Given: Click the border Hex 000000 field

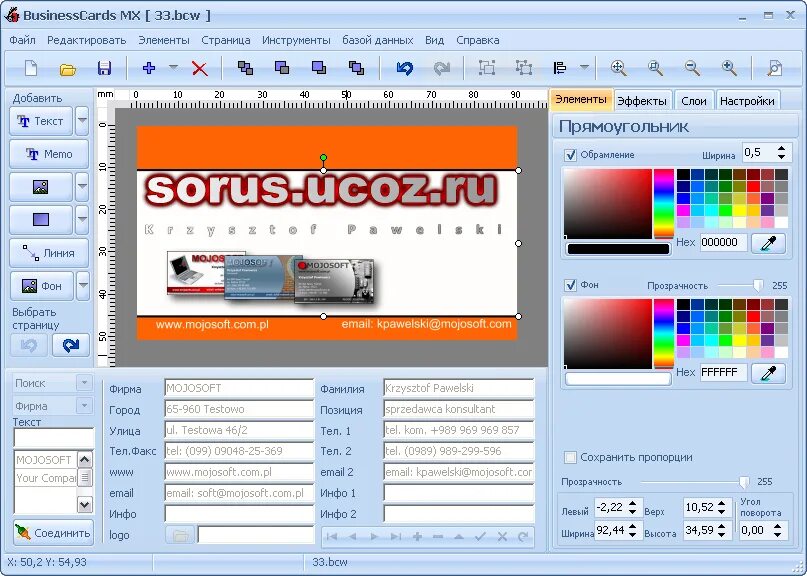Looking at the screenshot, I should 723,242.
